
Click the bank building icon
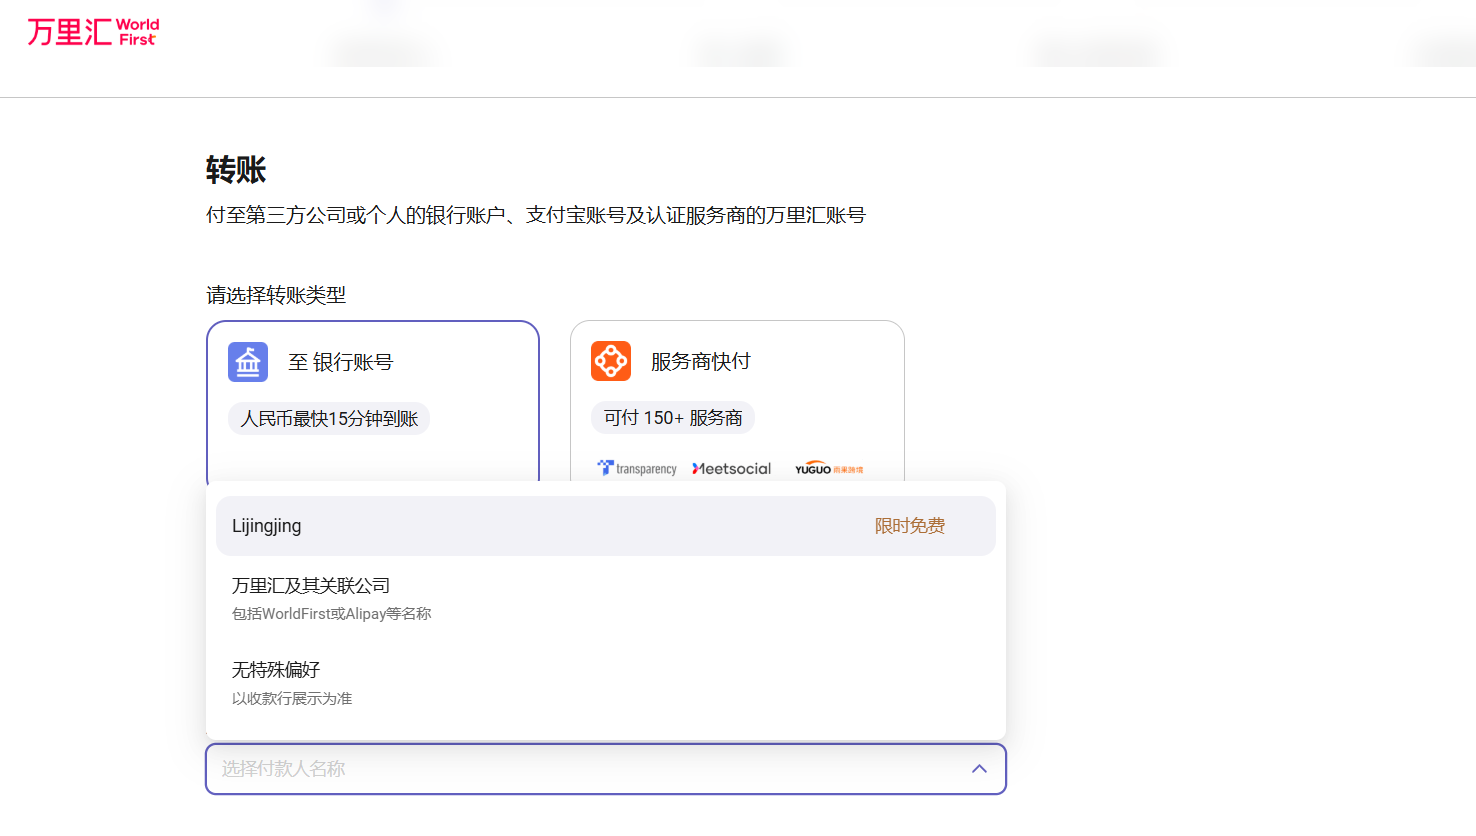coord(248,362)
